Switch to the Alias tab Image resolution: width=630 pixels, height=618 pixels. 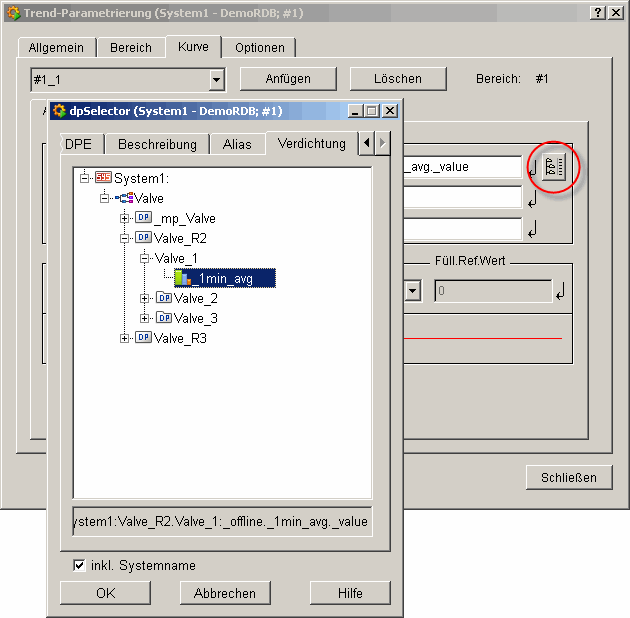(x=237, y=144)
